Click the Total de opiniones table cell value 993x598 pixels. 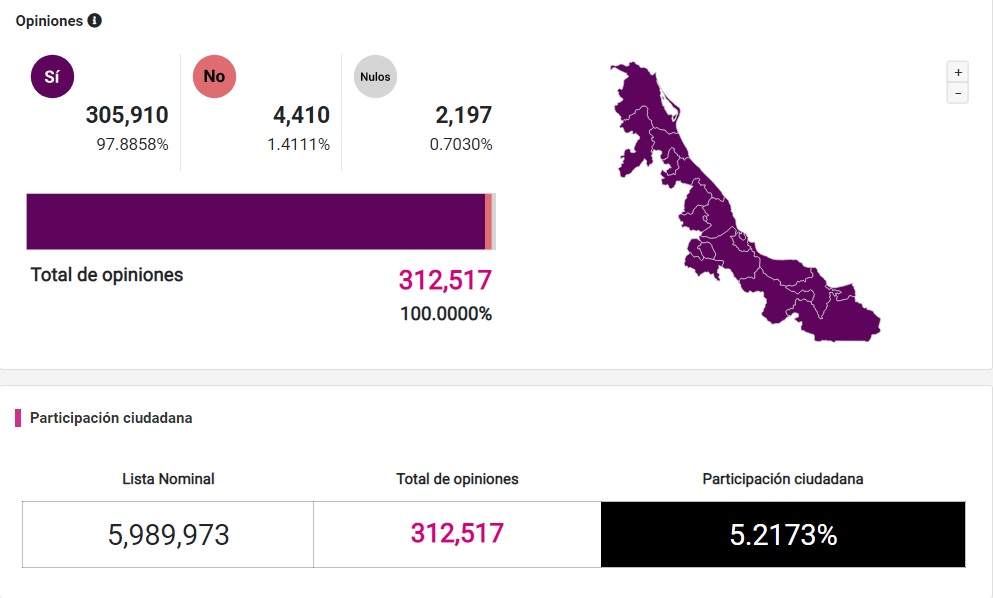[457, 533]
